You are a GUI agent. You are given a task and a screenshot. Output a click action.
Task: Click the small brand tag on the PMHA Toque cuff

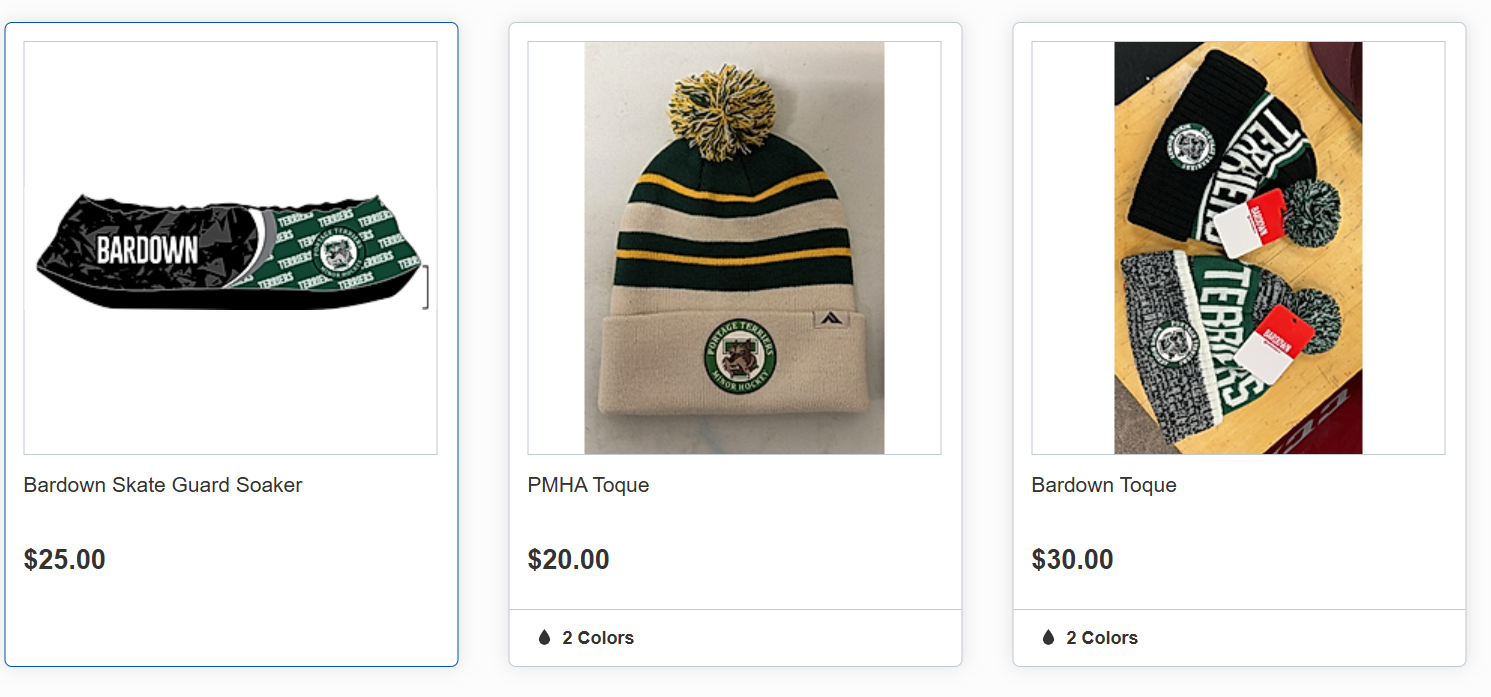click(x=828, y=319)
